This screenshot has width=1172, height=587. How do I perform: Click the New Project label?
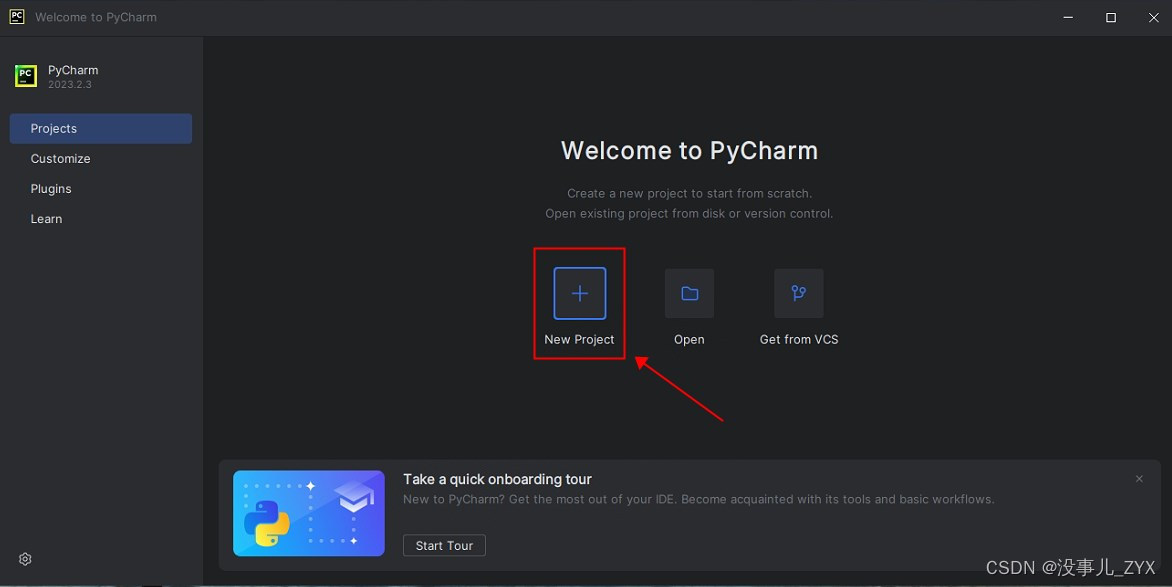pos(579,339)
